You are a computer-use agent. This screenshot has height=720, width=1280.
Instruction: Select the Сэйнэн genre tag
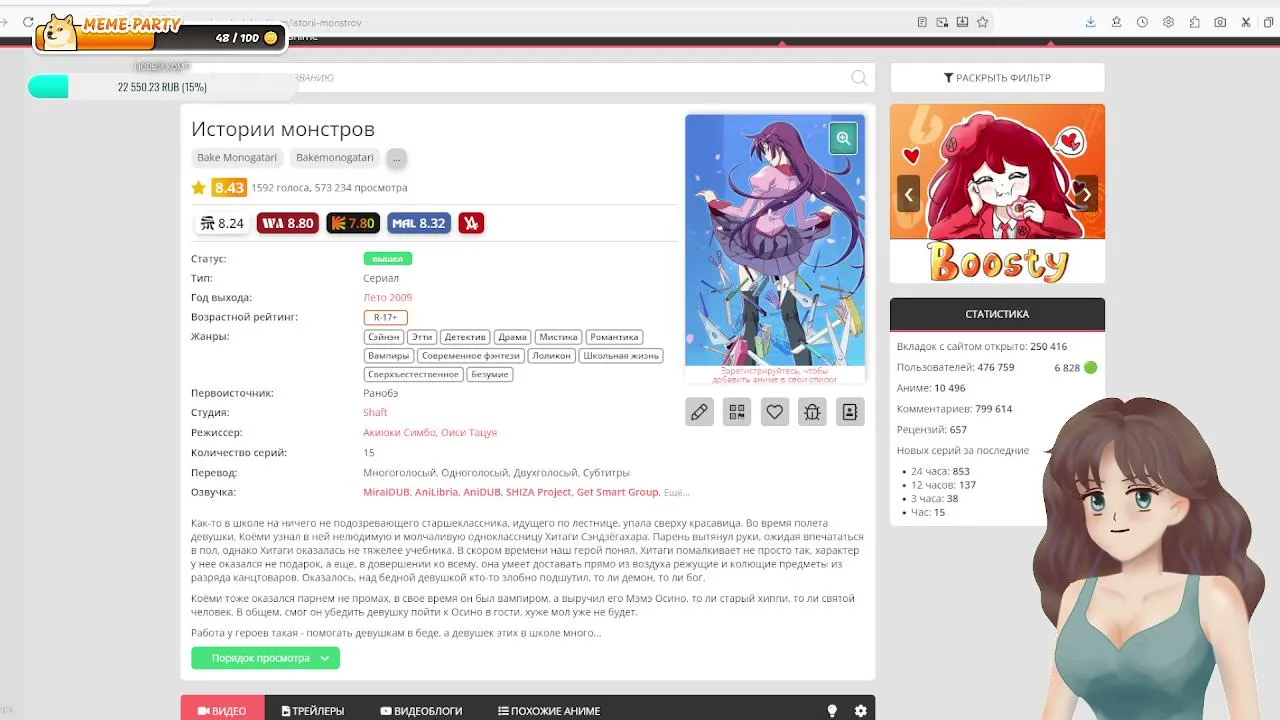(x=384, y=337)
